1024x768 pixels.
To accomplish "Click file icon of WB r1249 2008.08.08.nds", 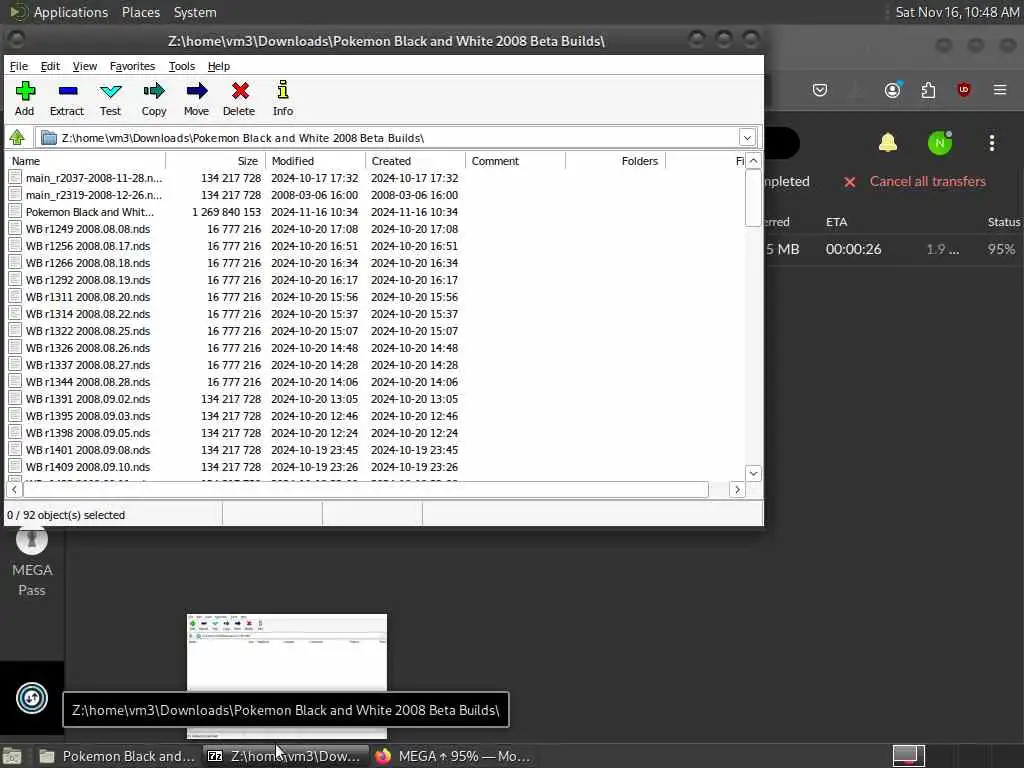I will pyautogui.click(x=15, y=229).
